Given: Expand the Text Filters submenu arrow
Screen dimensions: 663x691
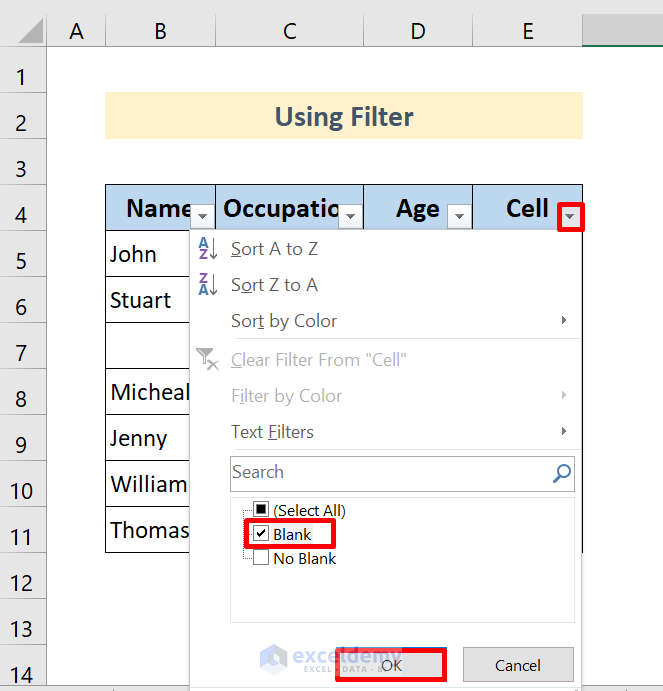Looking at the screenshot, I should 564,431.
